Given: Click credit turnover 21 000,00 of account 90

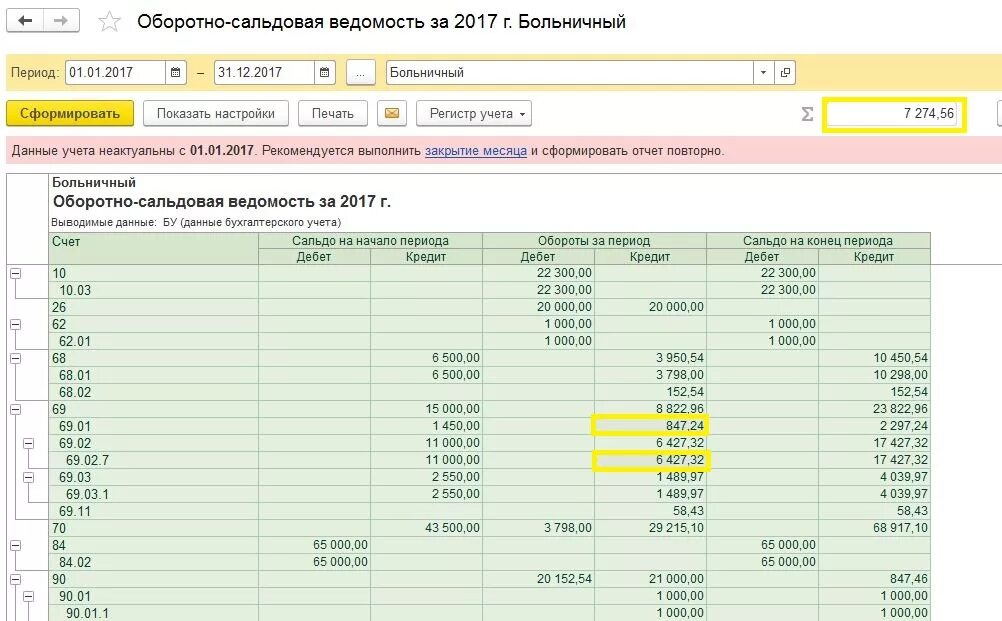Looking at the screenshot, I should tap(651, 579).
